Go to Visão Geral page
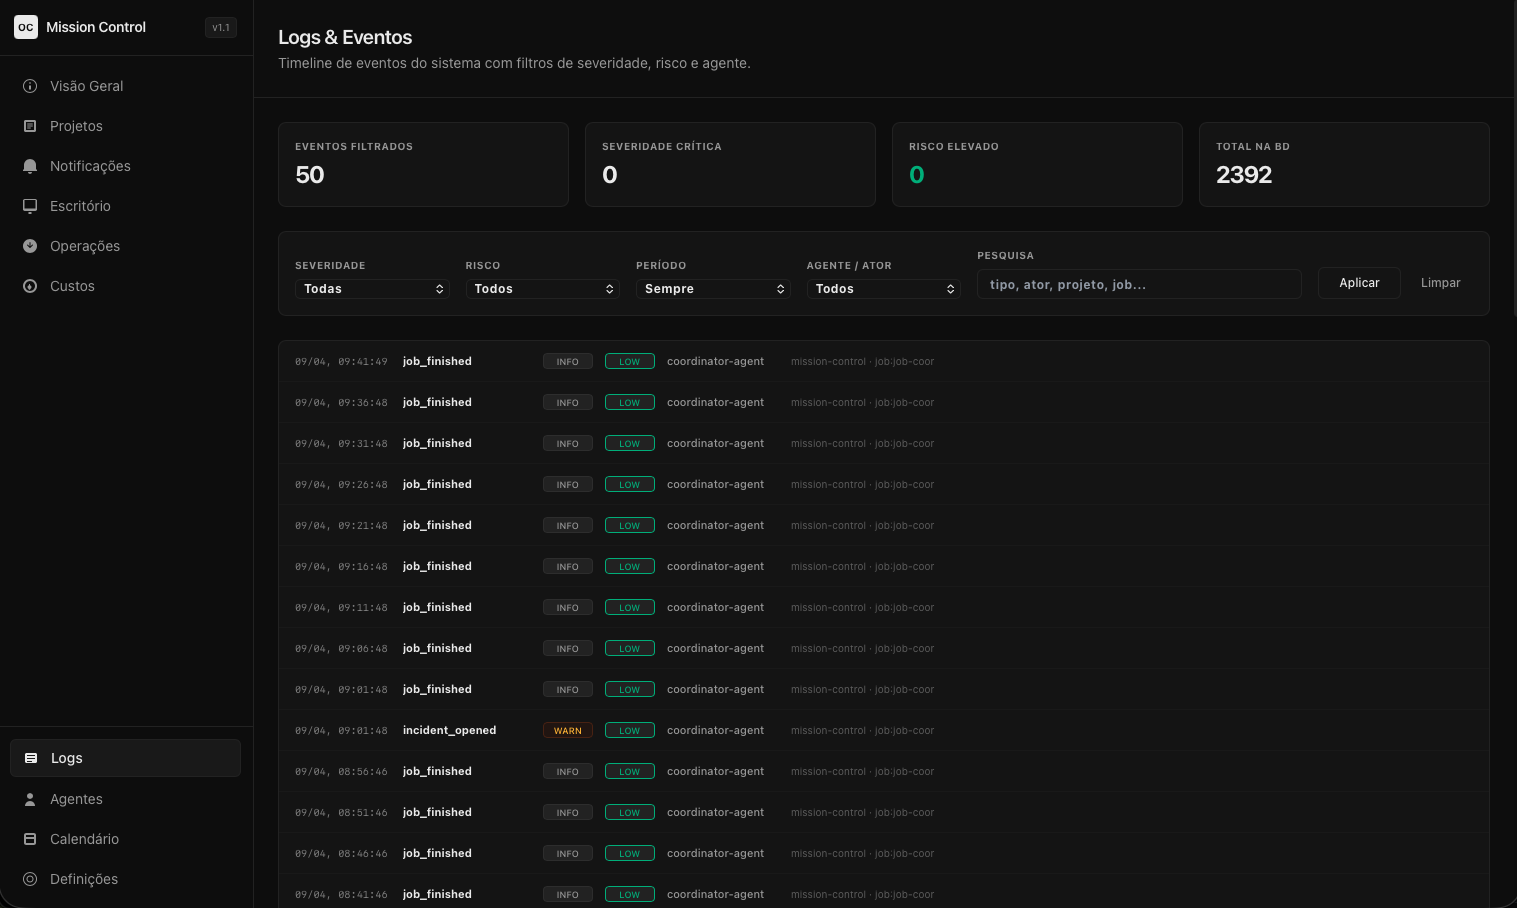Viewport: 1517px width, 908px height. pos(126,86)
